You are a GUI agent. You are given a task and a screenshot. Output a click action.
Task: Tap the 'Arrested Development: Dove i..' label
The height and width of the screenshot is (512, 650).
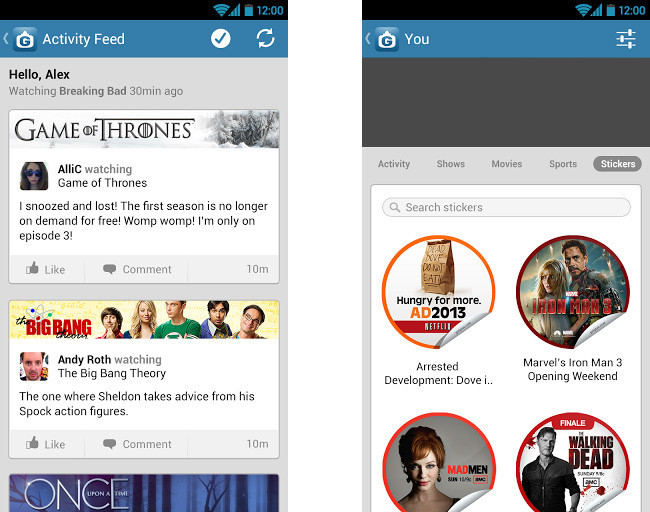pyautogui.click(x=438, y=373)
